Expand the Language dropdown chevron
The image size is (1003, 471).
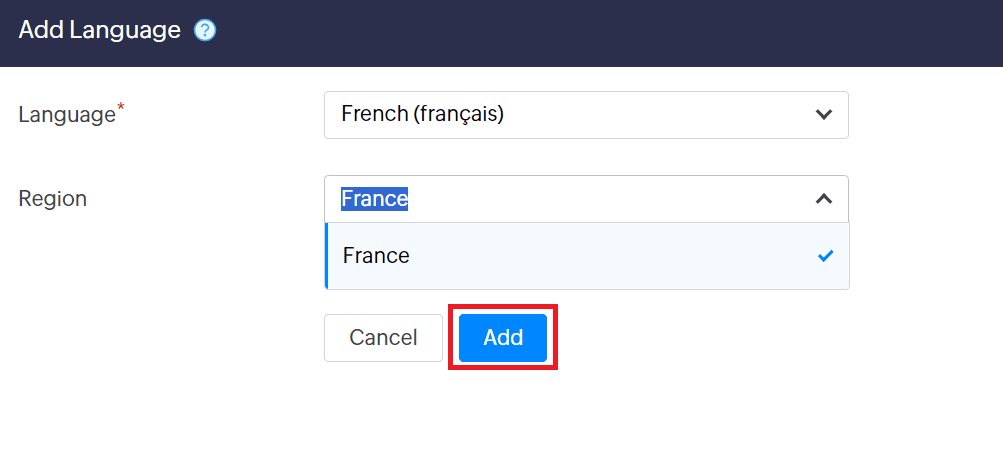pos(824,115)
